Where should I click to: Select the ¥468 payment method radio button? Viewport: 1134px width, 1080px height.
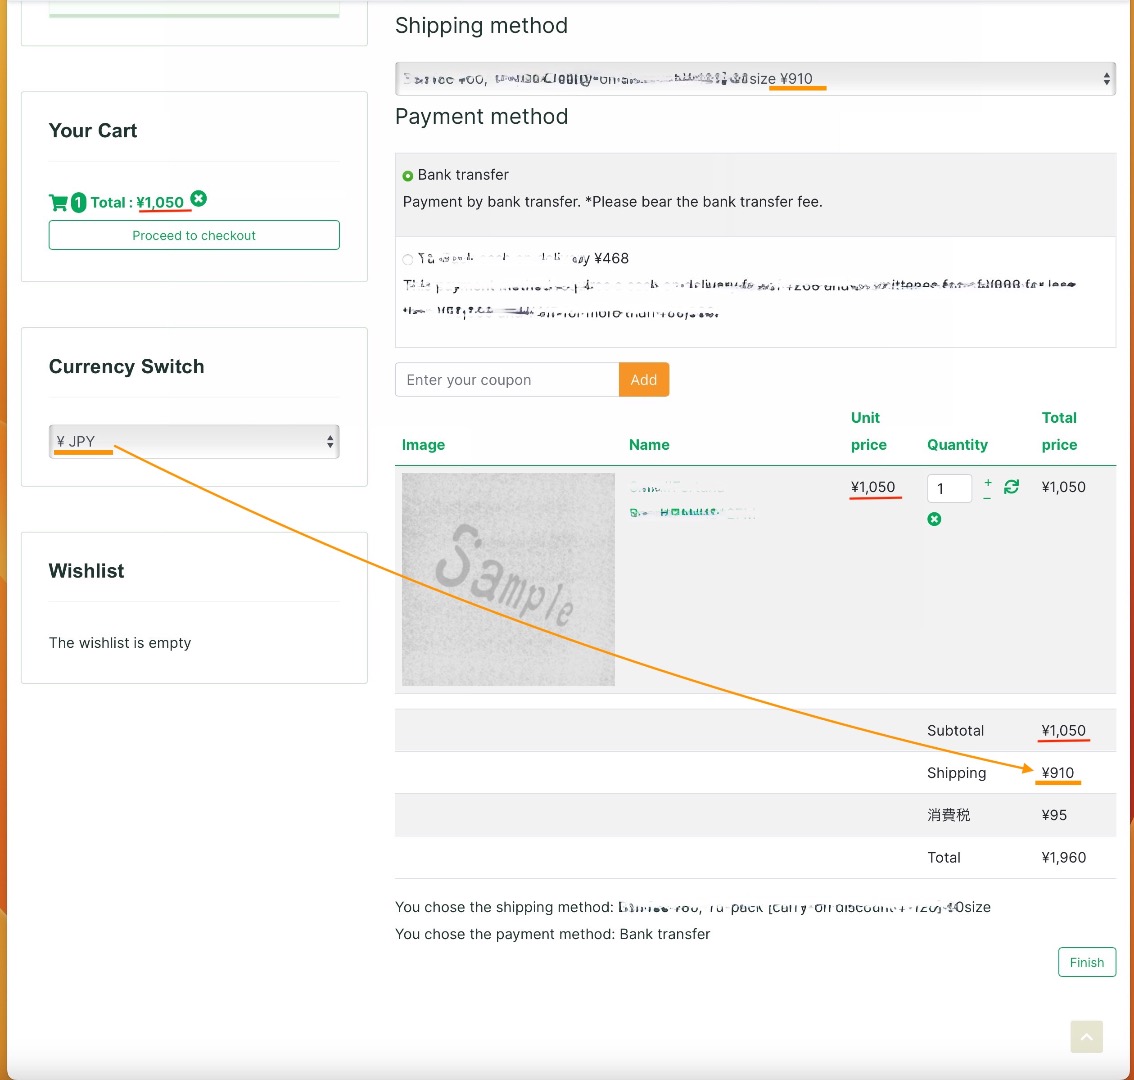[408, 260]
